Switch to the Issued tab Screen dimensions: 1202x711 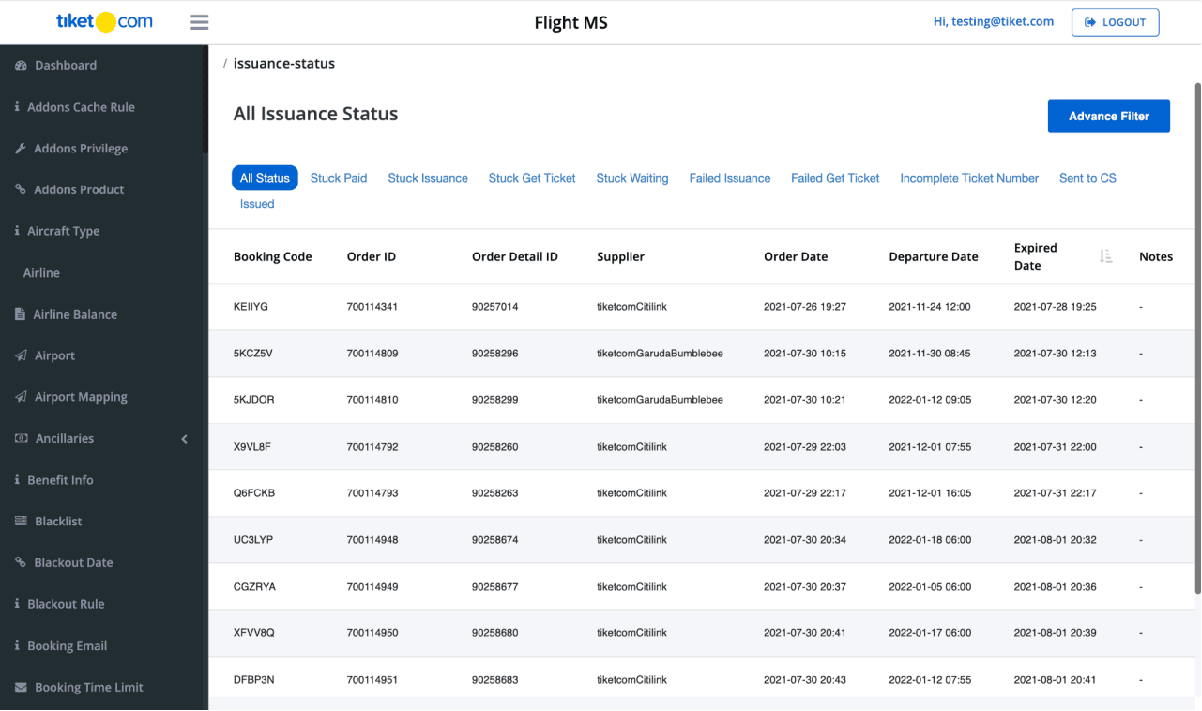257,203
